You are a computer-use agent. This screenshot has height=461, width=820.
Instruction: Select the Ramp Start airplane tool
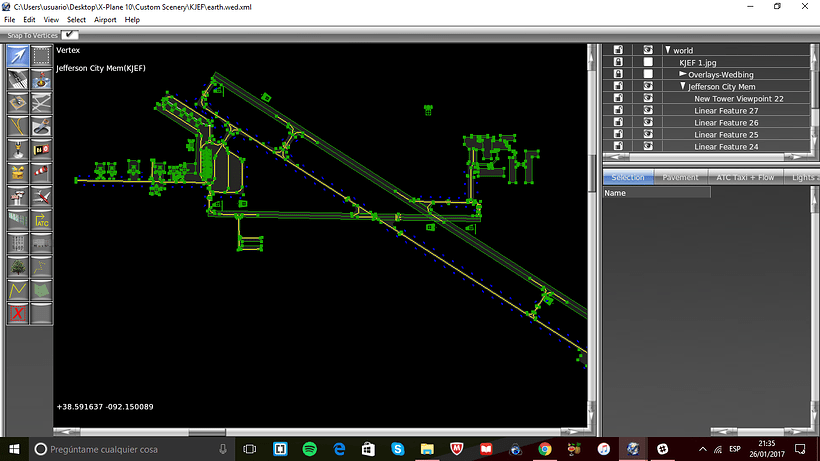coord(41,197)
